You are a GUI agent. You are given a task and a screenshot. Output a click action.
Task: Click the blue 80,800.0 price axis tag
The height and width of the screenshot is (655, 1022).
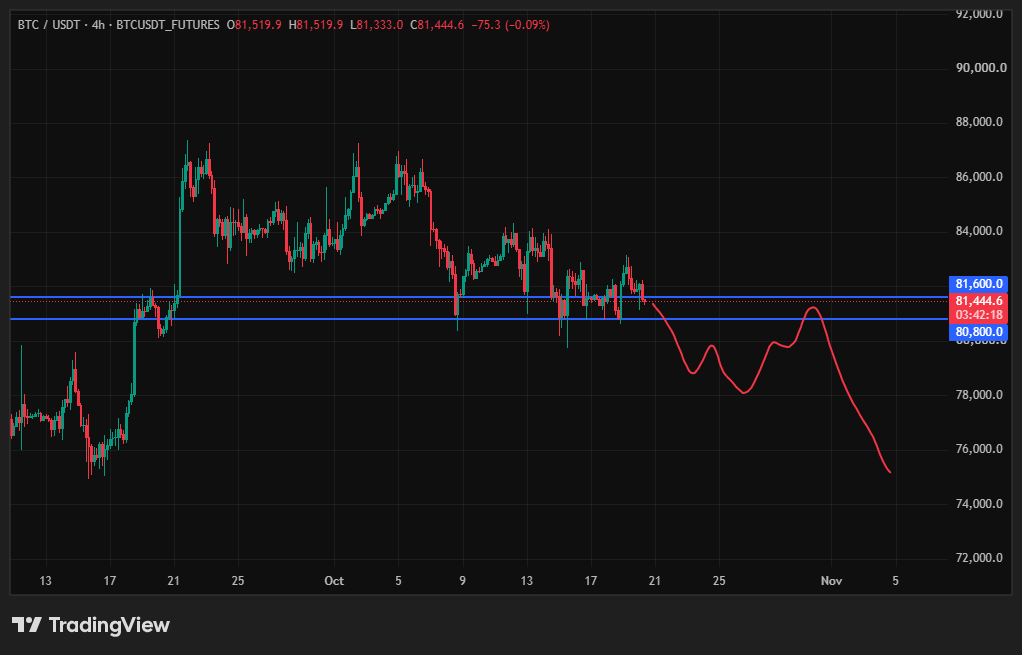978,332
